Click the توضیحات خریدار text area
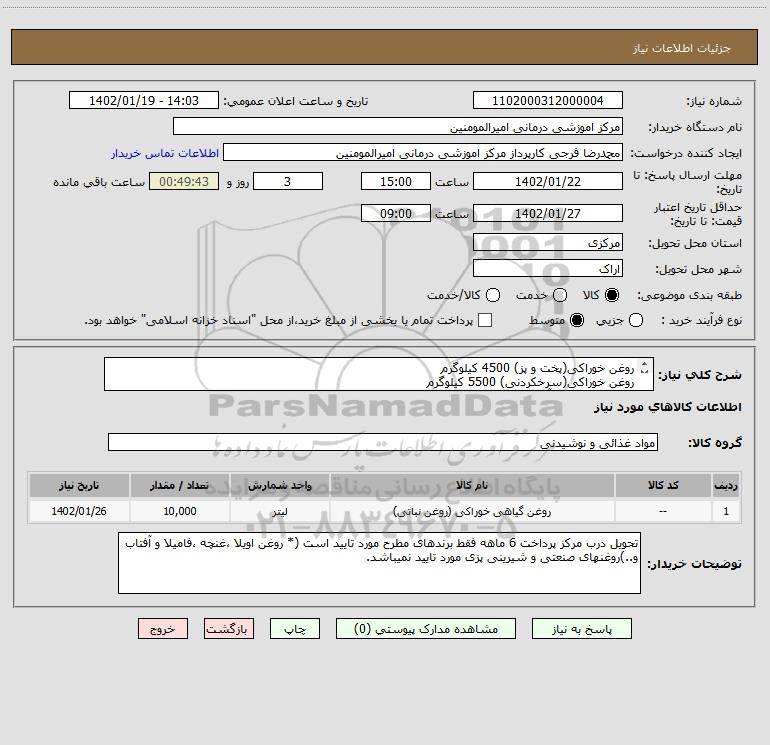The width and height of the screenshot is (770, 745). point(379,563)
